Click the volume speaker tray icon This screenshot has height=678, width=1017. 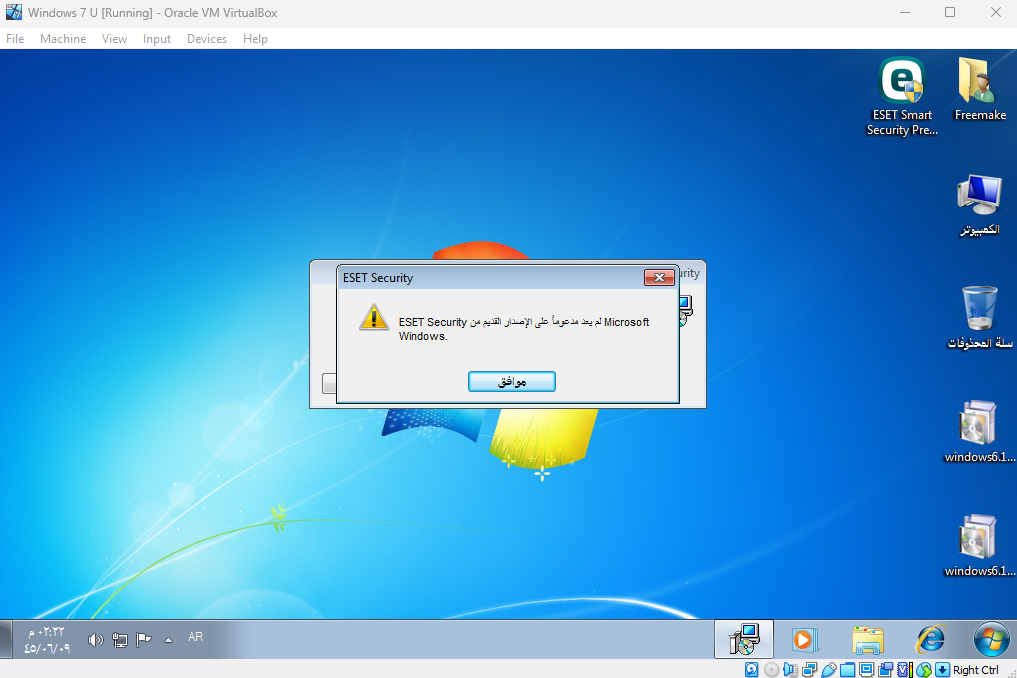[95, 640]
